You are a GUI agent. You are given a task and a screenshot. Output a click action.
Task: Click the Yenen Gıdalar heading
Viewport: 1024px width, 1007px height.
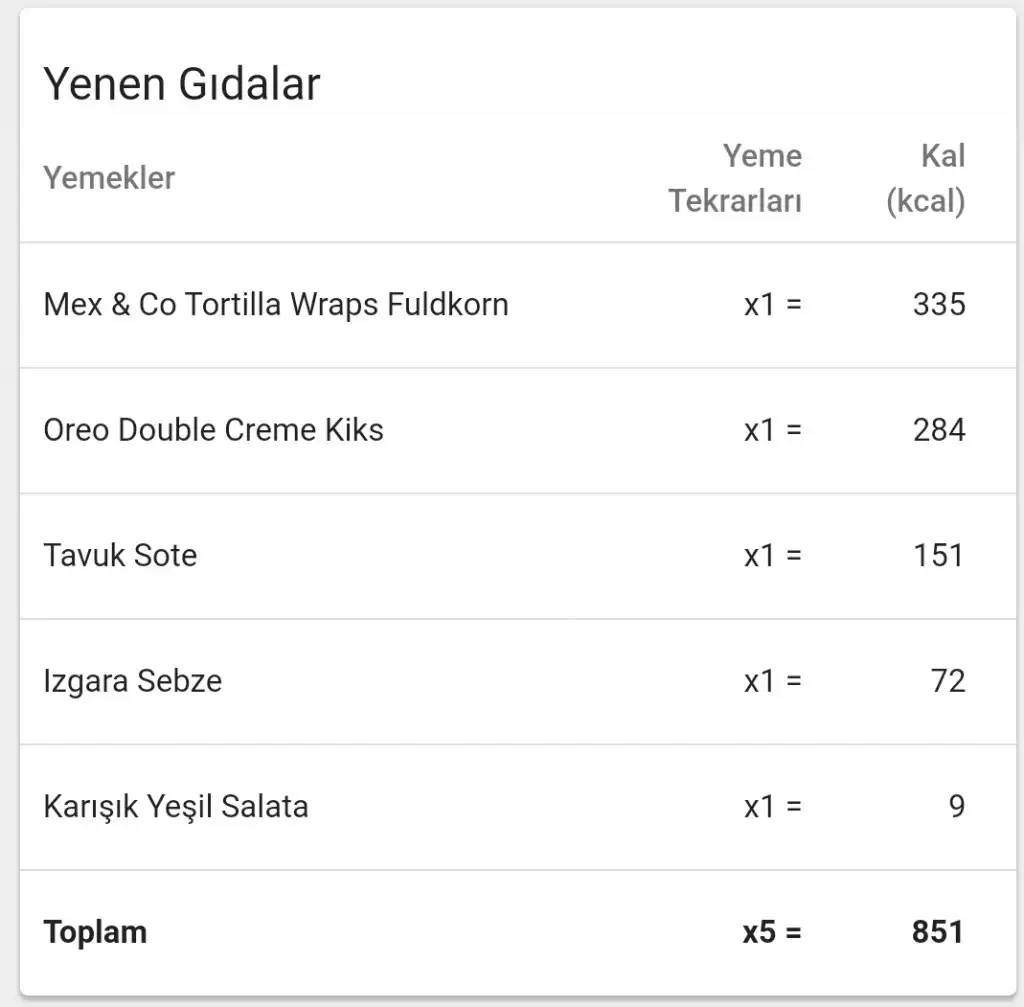(x=181, y=84)
